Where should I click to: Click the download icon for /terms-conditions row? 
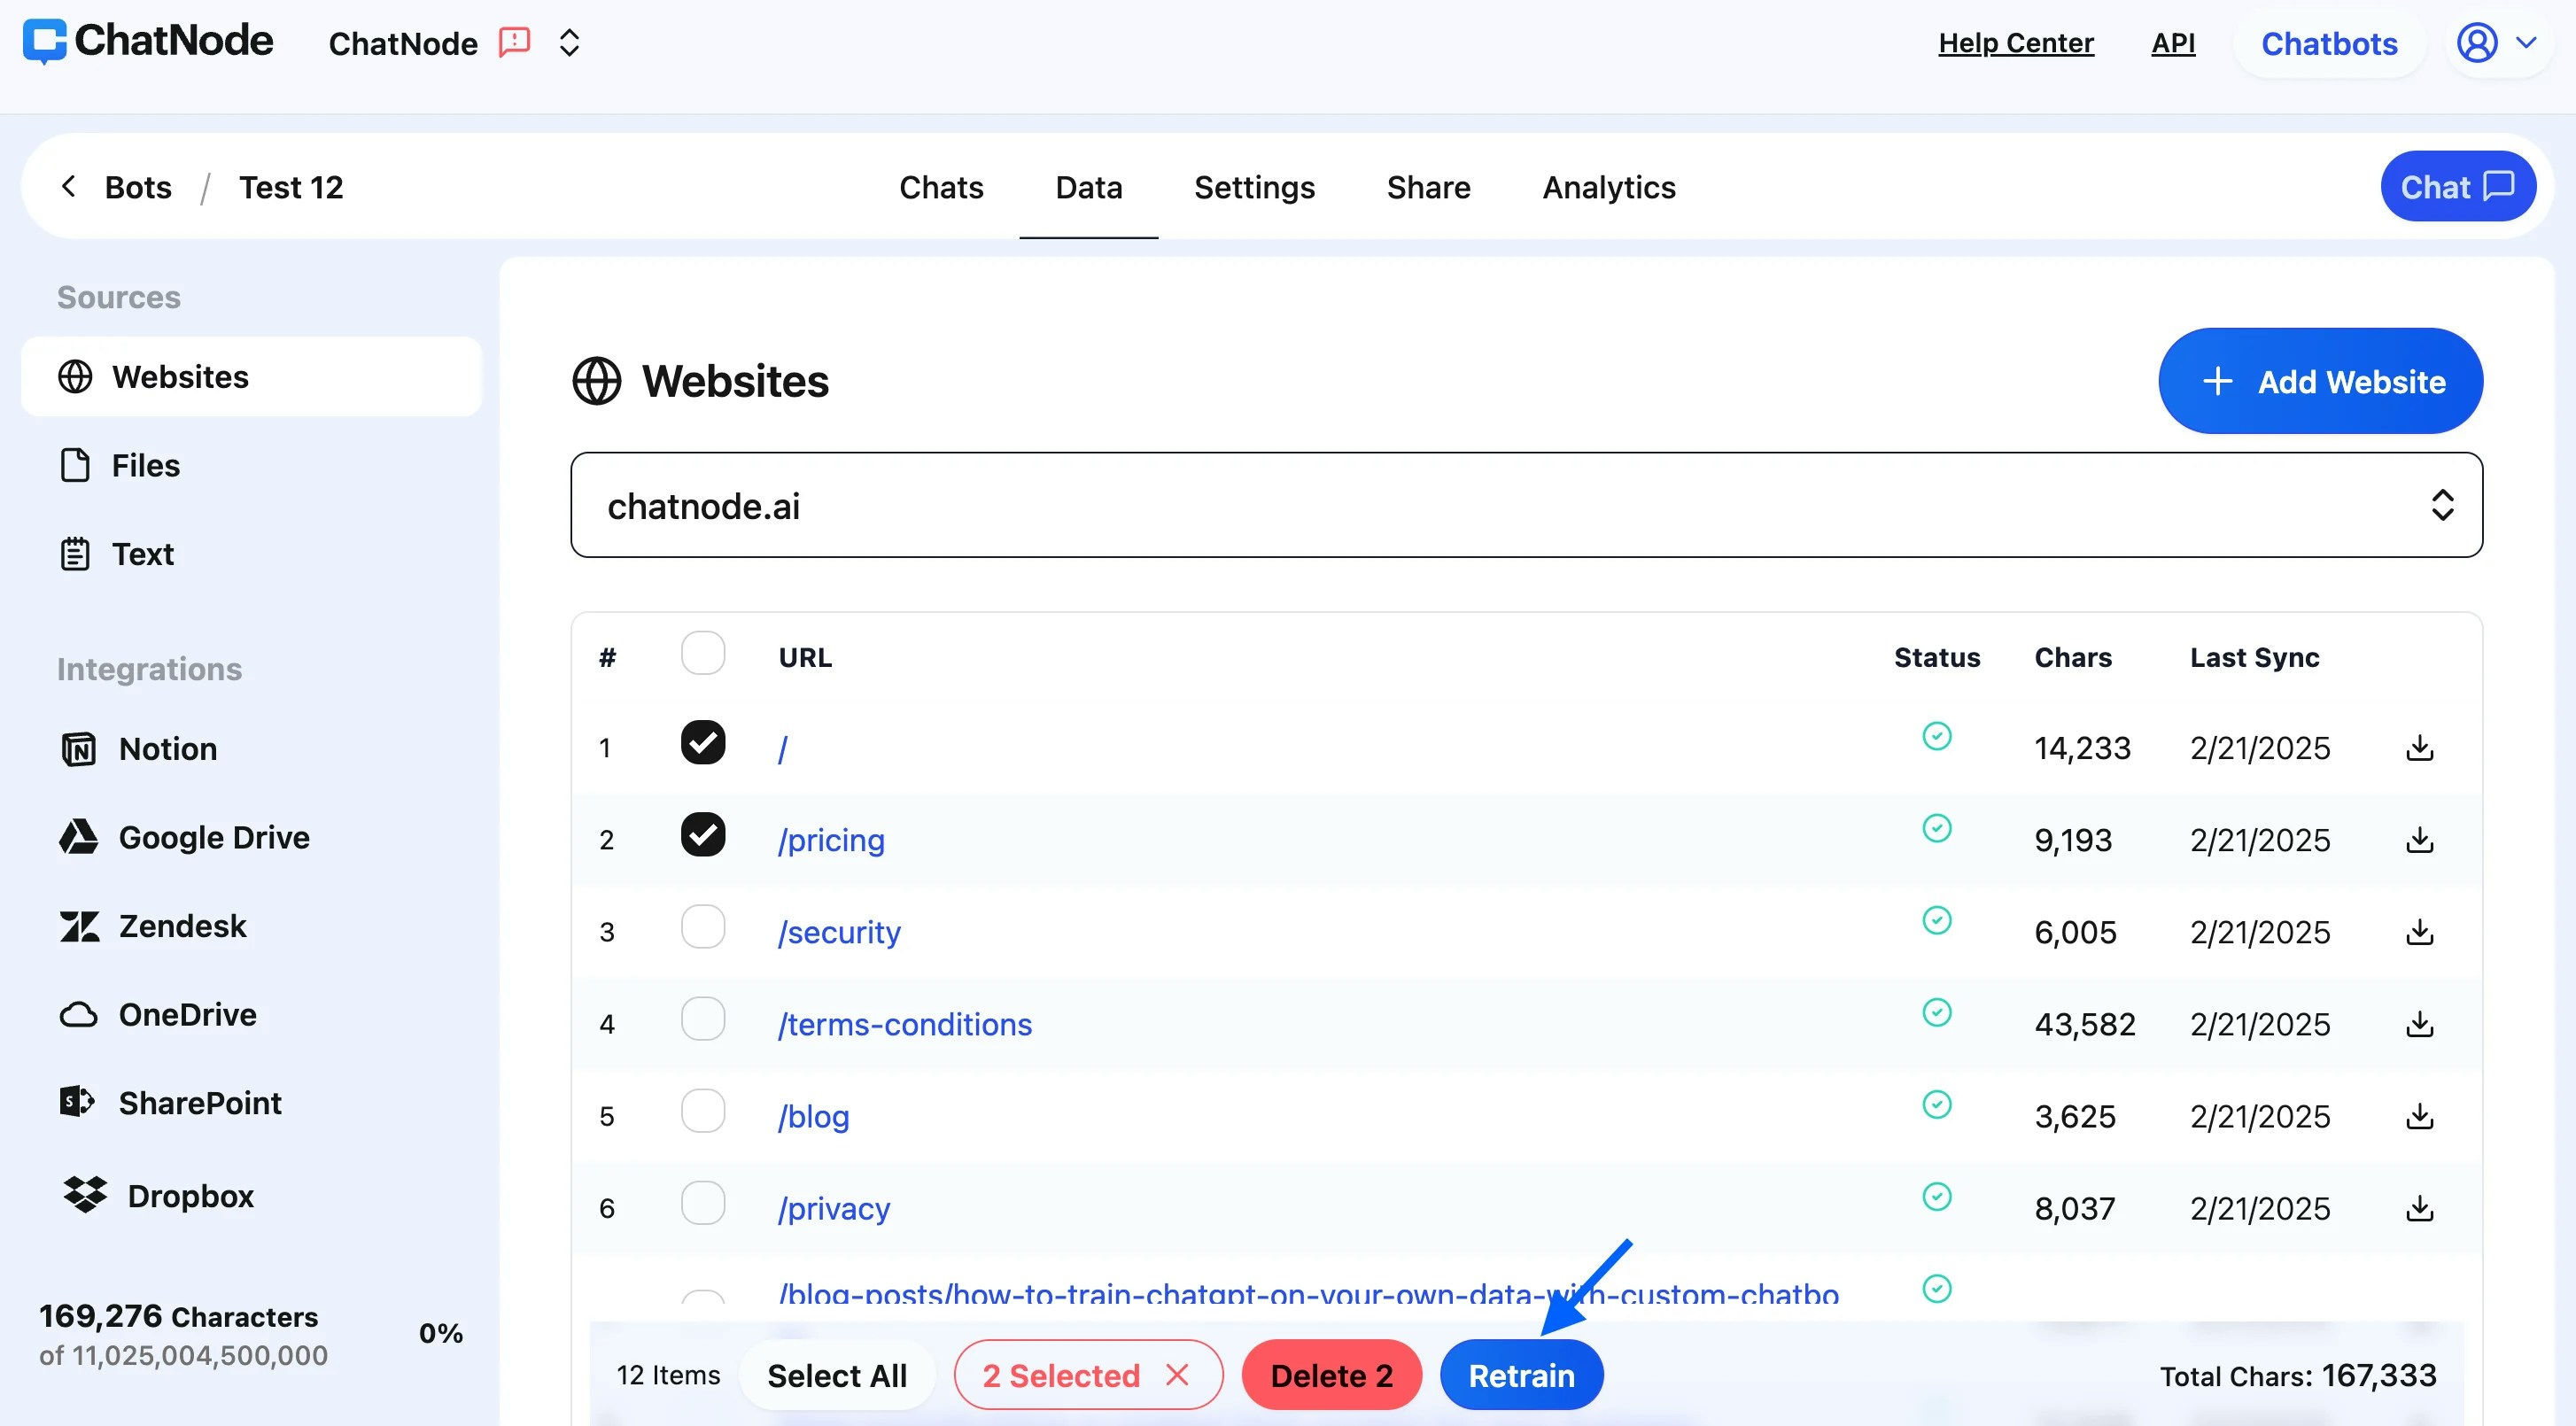click(2418, 1023)
